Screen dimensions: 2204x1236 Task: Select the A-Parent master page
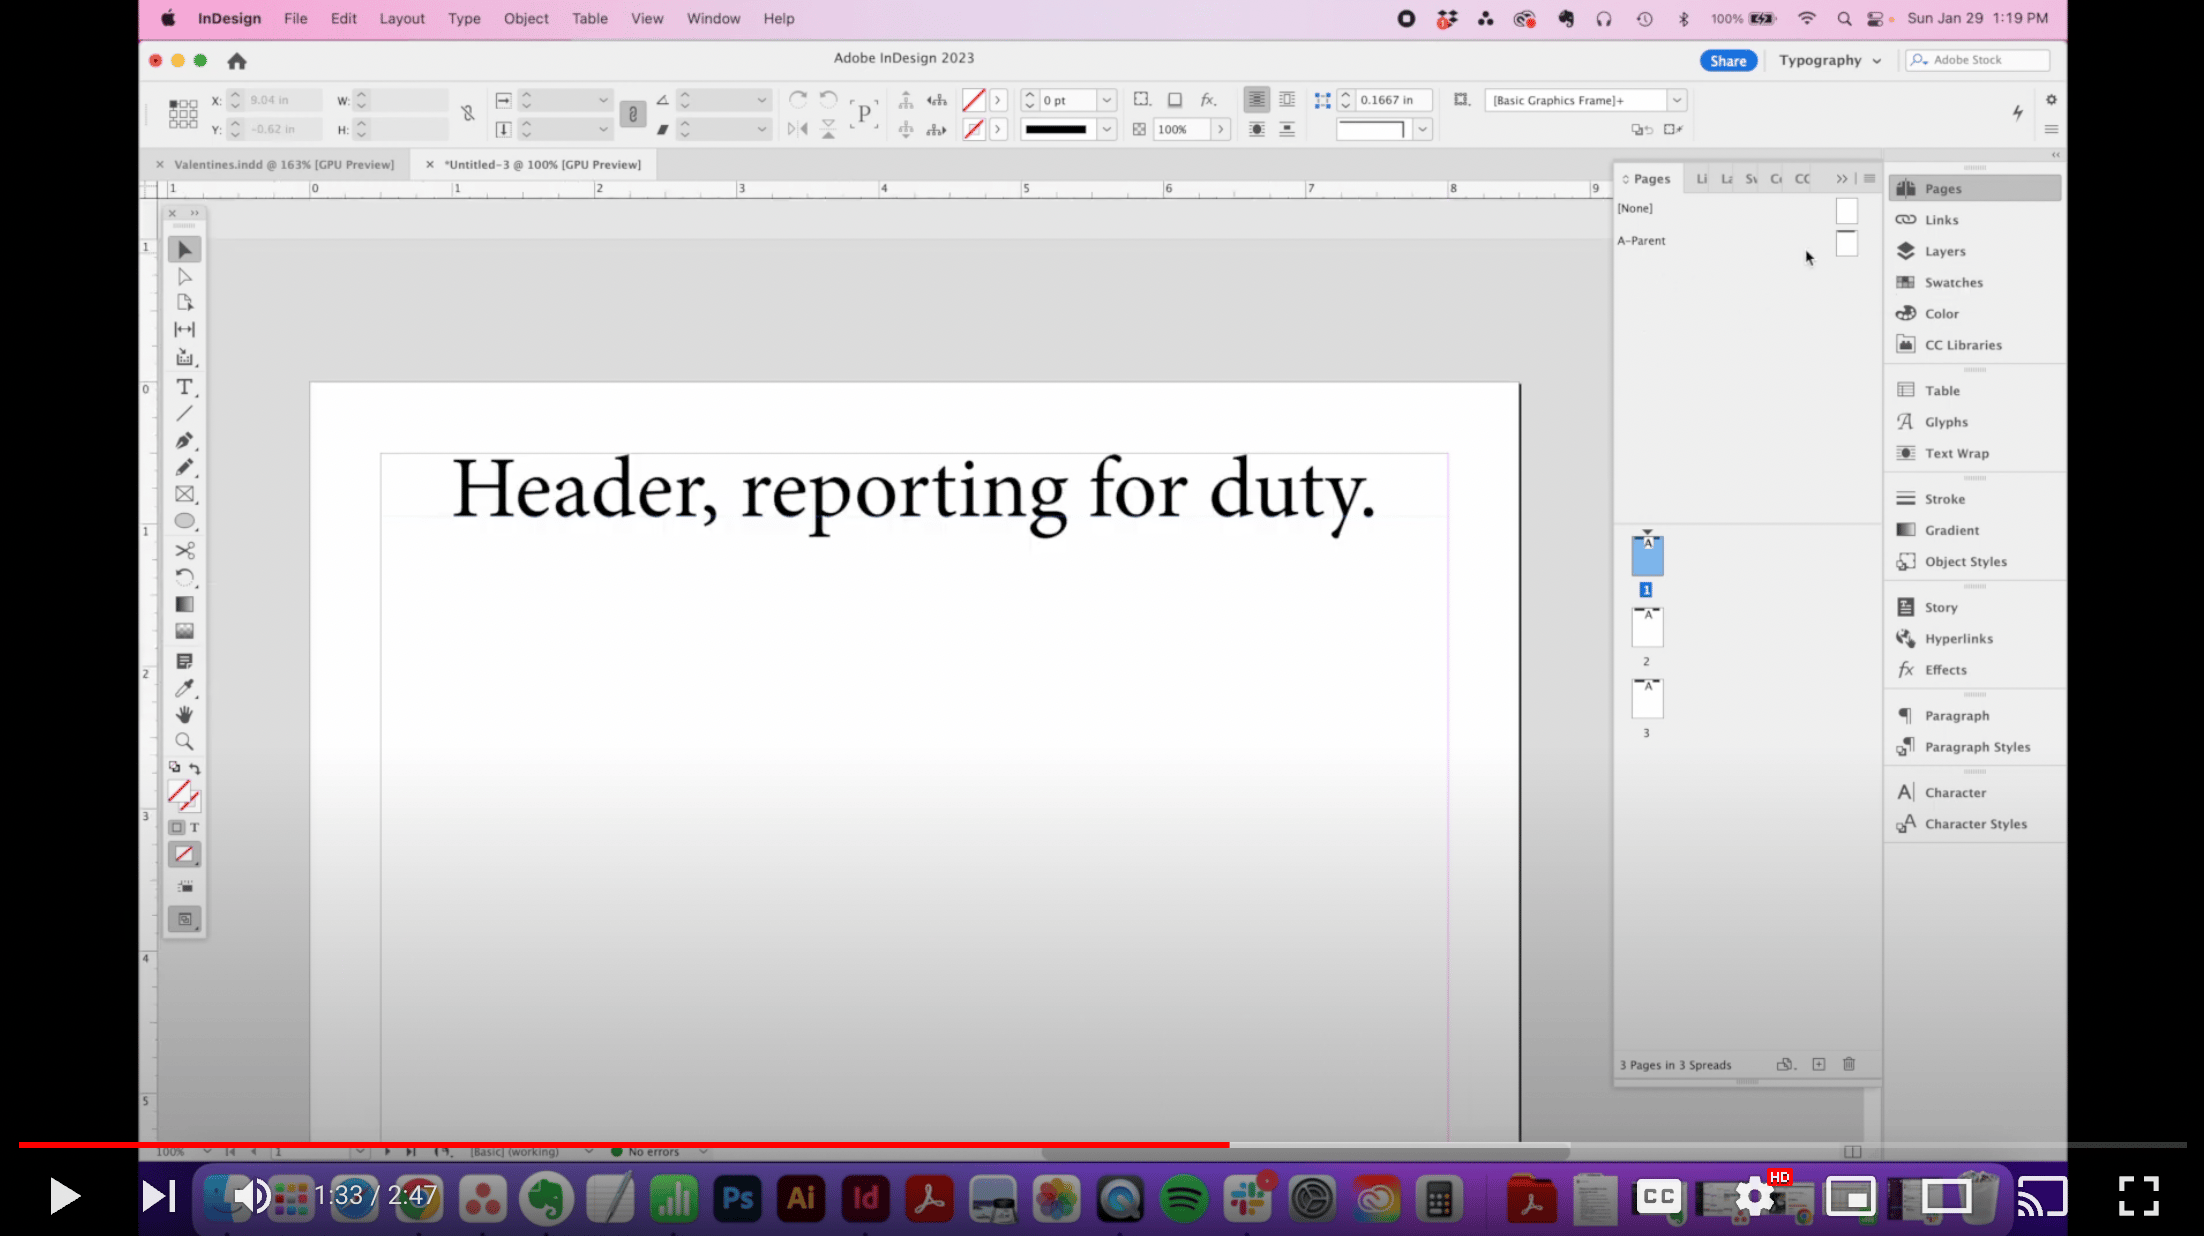tap(1740, 241)
